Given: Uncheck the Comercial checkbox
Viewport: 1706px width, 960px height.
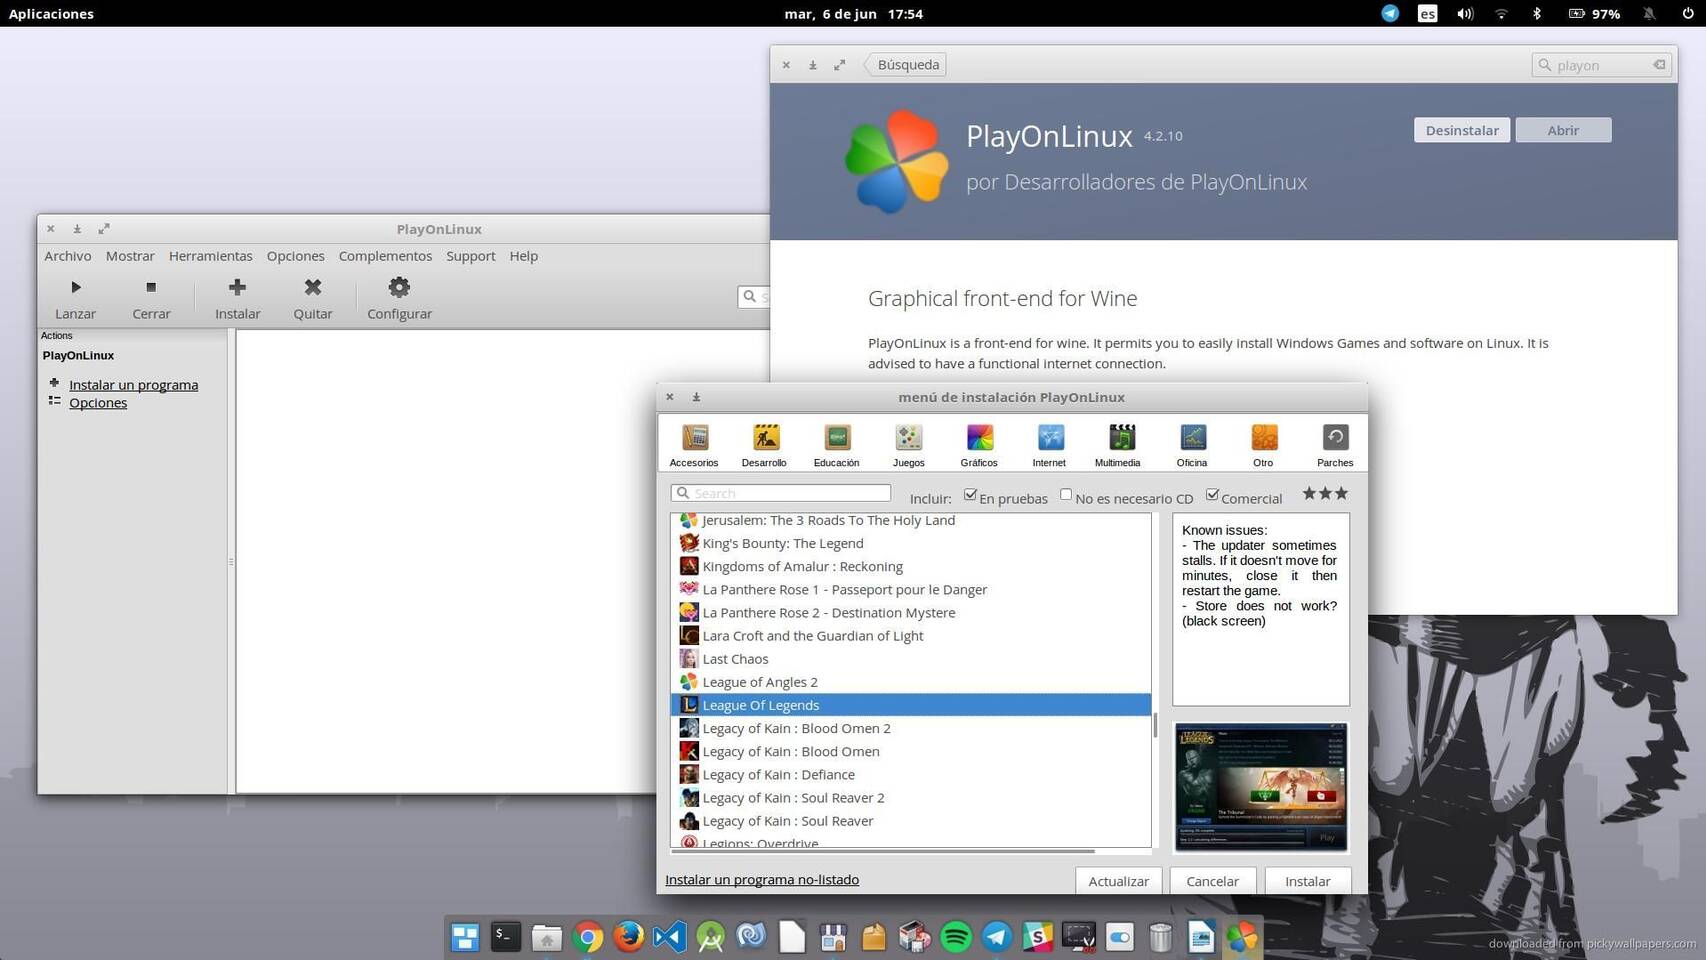Looking at the screenshot, I should (1212, 494).
